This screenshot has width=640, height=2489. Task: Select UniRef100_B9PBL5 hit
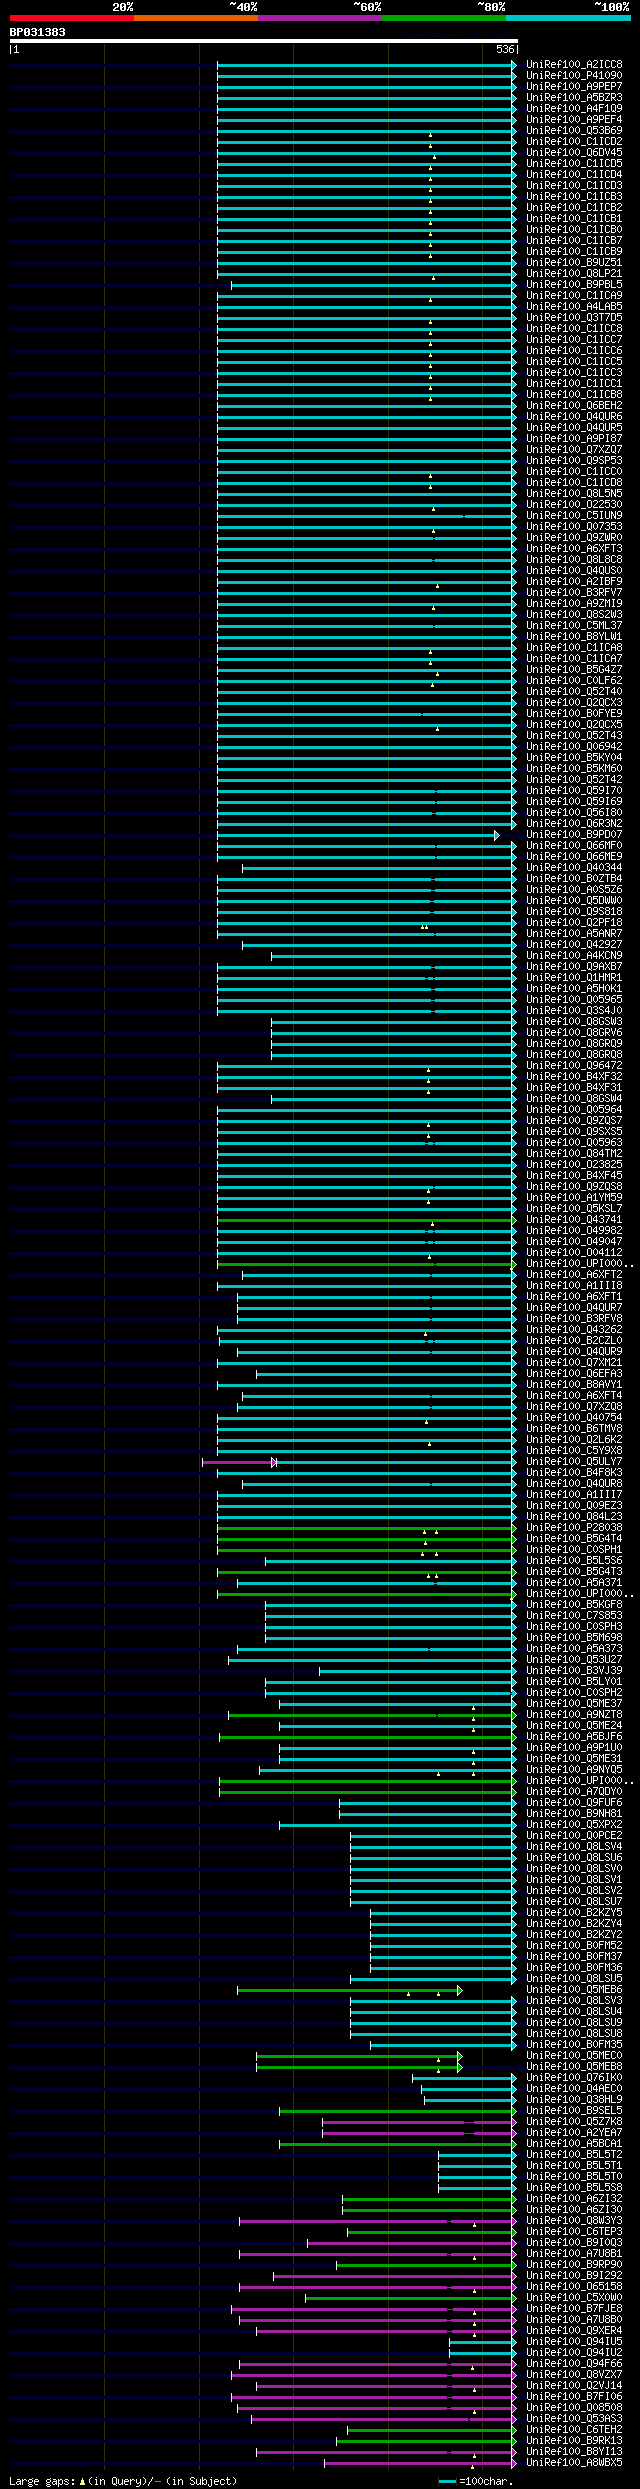pyautogui.click(x=574, y=284)
